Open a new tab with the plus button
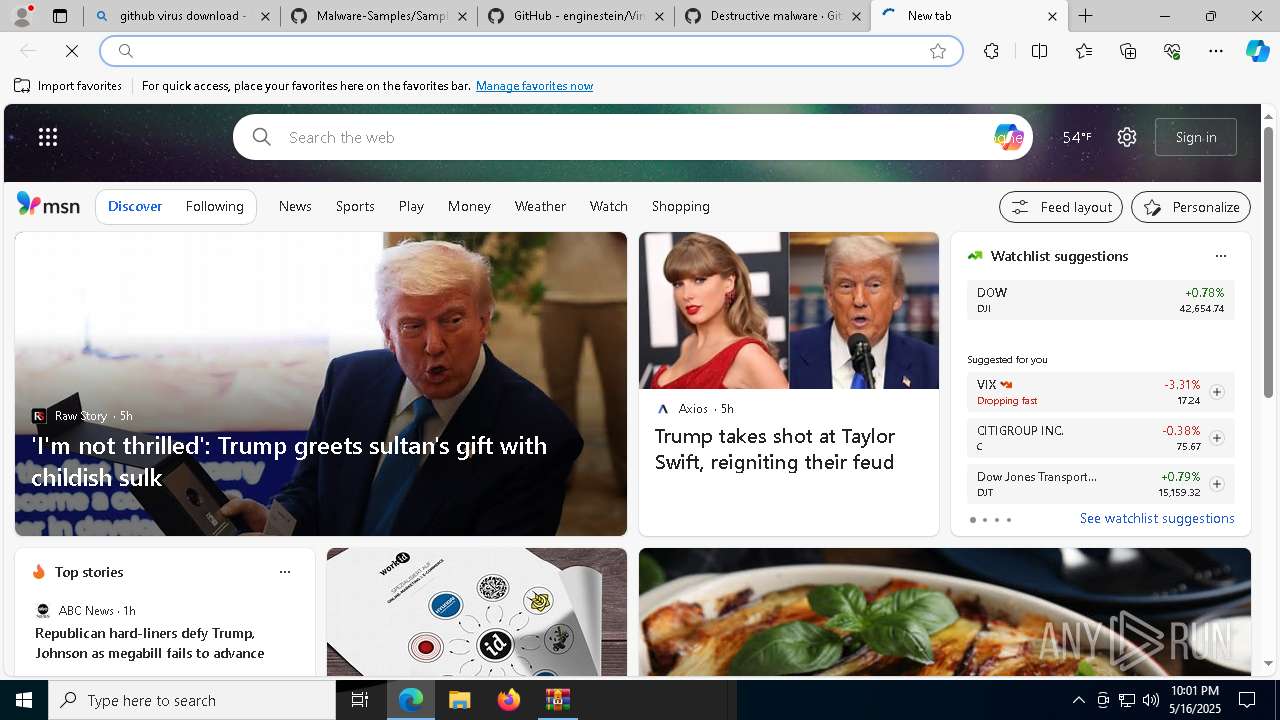Screen dimensions: 1280x720 (1086, 16)
